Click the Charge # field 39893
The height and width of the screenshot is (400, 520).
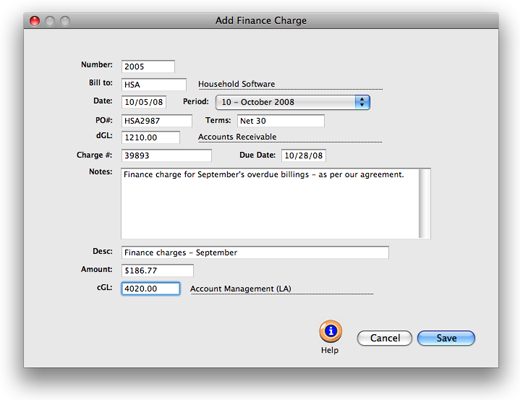[166, 155]
